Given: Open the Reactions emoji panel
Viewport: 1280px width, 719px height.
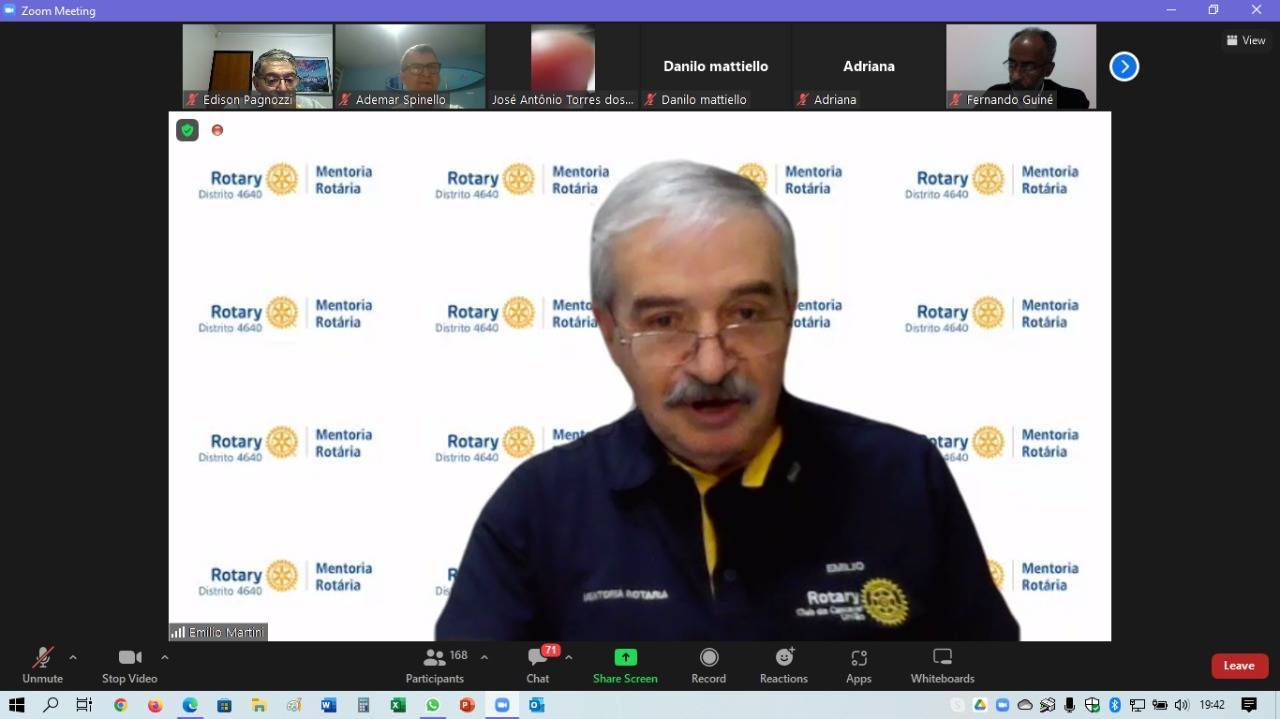Looking at the screenshot, I should click(x=783, y=665).
